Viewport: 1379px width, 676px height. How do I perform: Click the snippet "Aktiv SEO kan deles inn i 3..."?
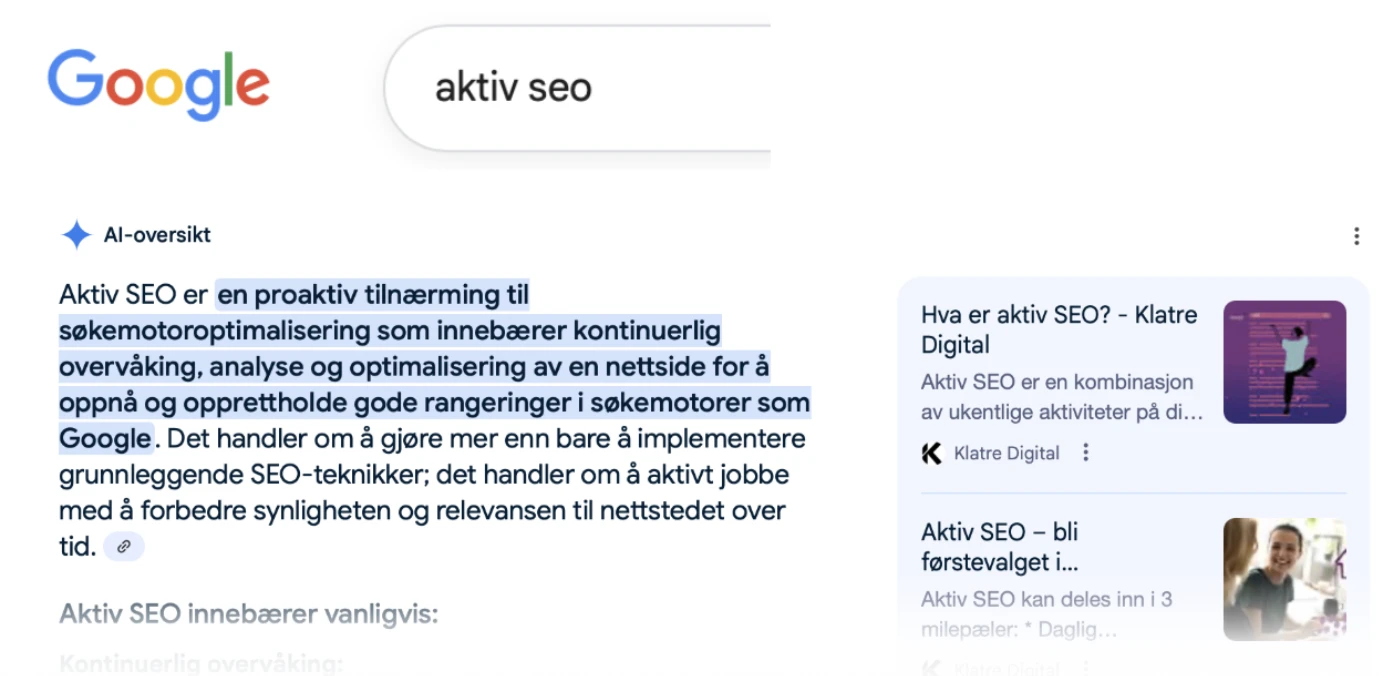coord(1046,614)
